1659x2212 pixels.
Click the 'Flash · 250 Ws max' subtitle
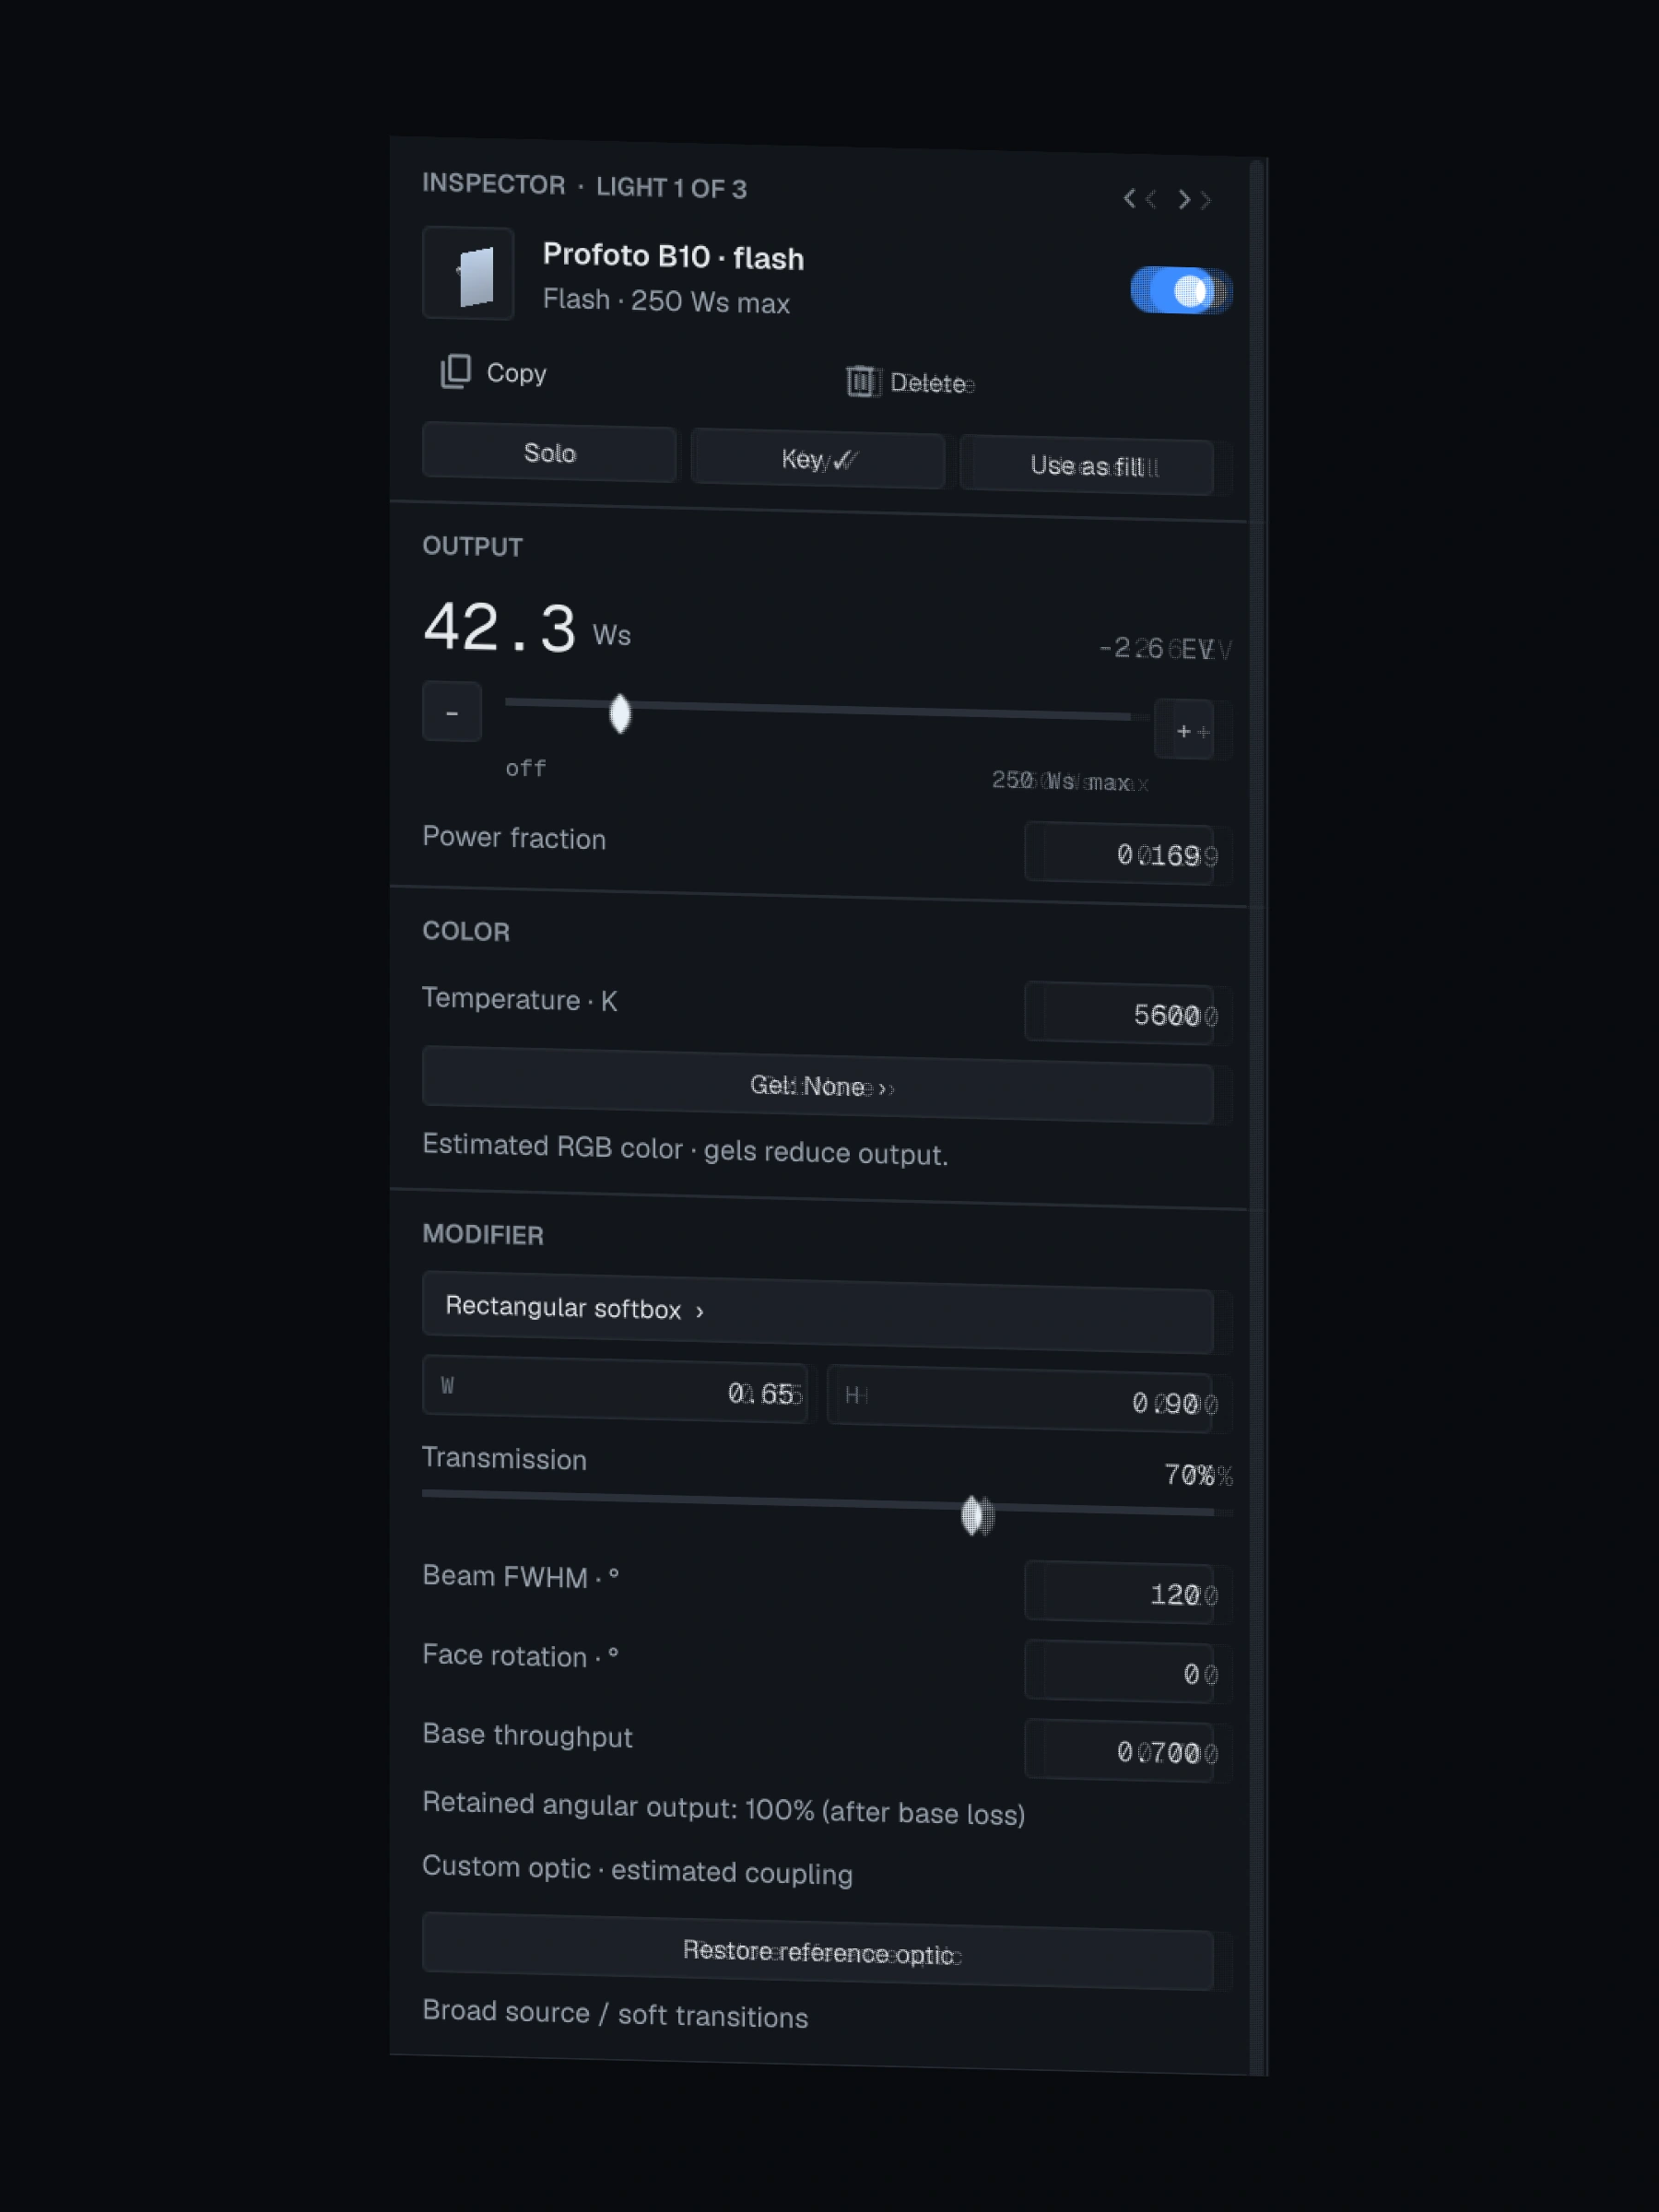tap(666, 300)
